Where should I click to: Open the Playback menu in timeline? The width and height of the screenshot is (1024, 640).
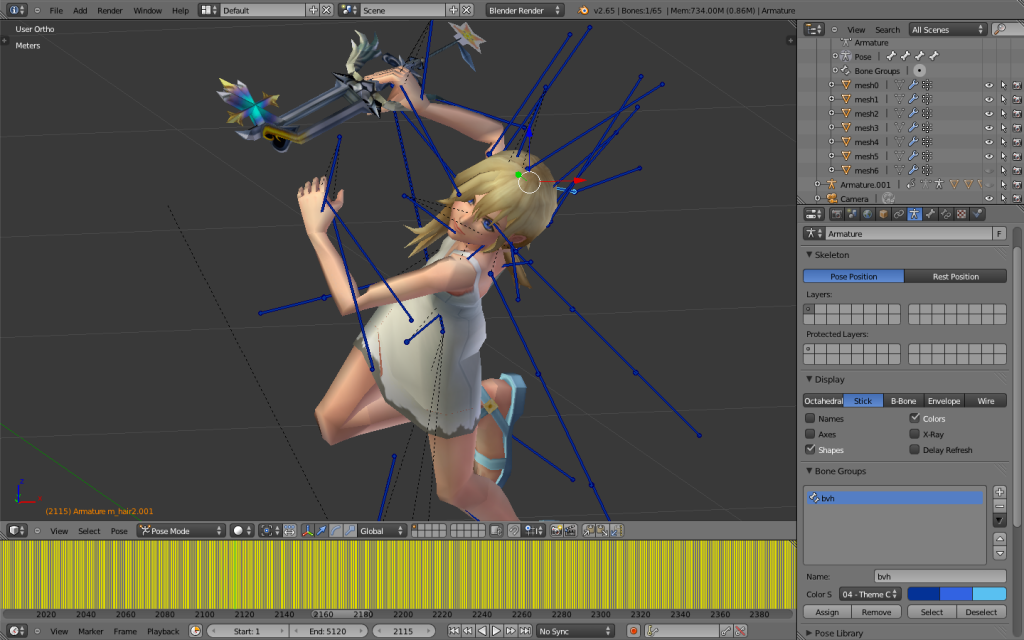pos(163,632)
